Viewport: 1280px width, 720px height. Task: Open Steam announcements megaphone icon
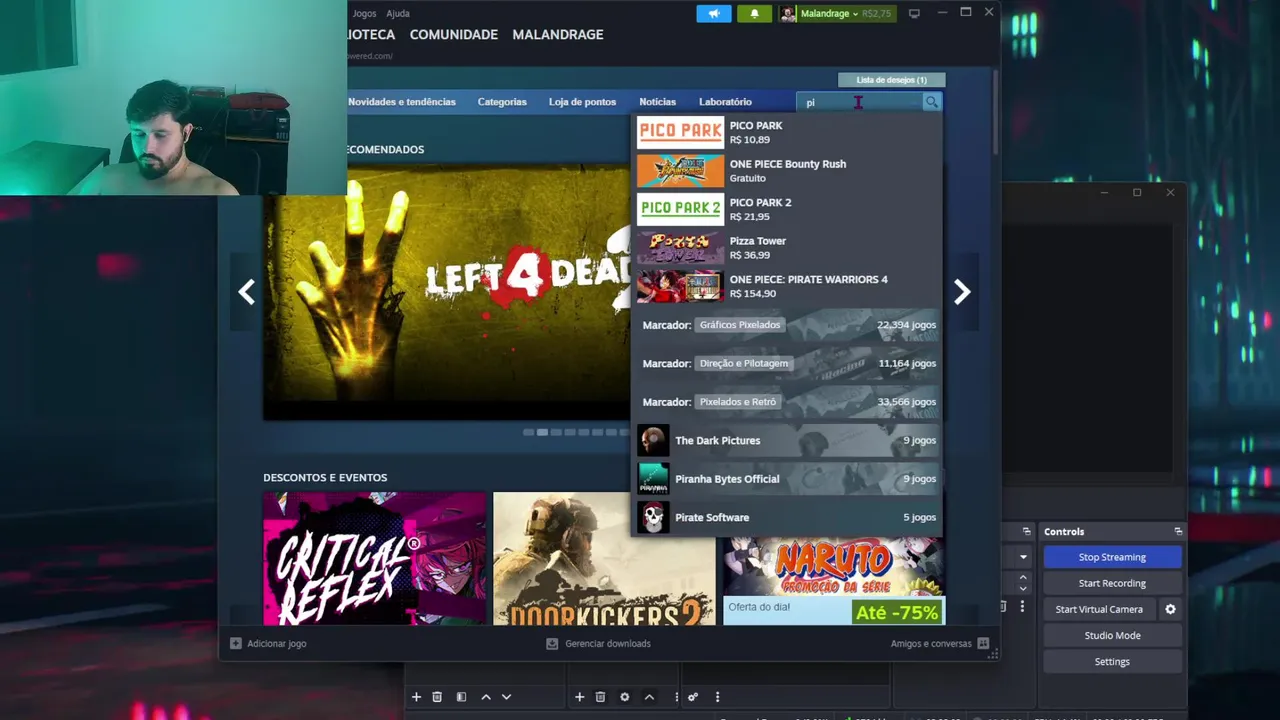714,13
